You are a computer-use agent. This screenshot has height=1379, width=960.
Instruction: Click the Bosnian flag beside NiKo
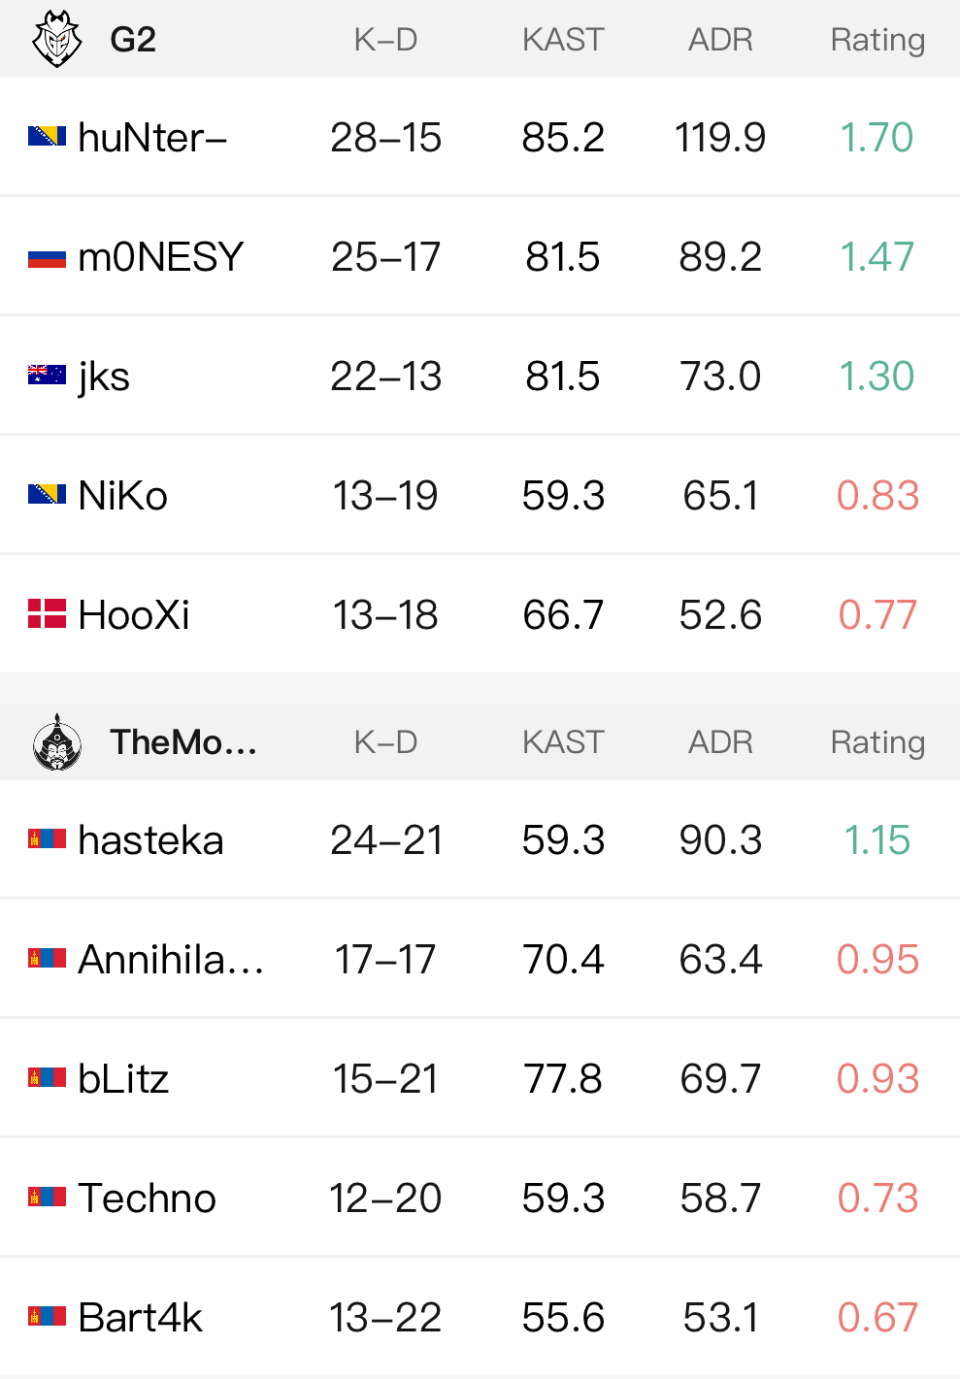pos(47,495)
